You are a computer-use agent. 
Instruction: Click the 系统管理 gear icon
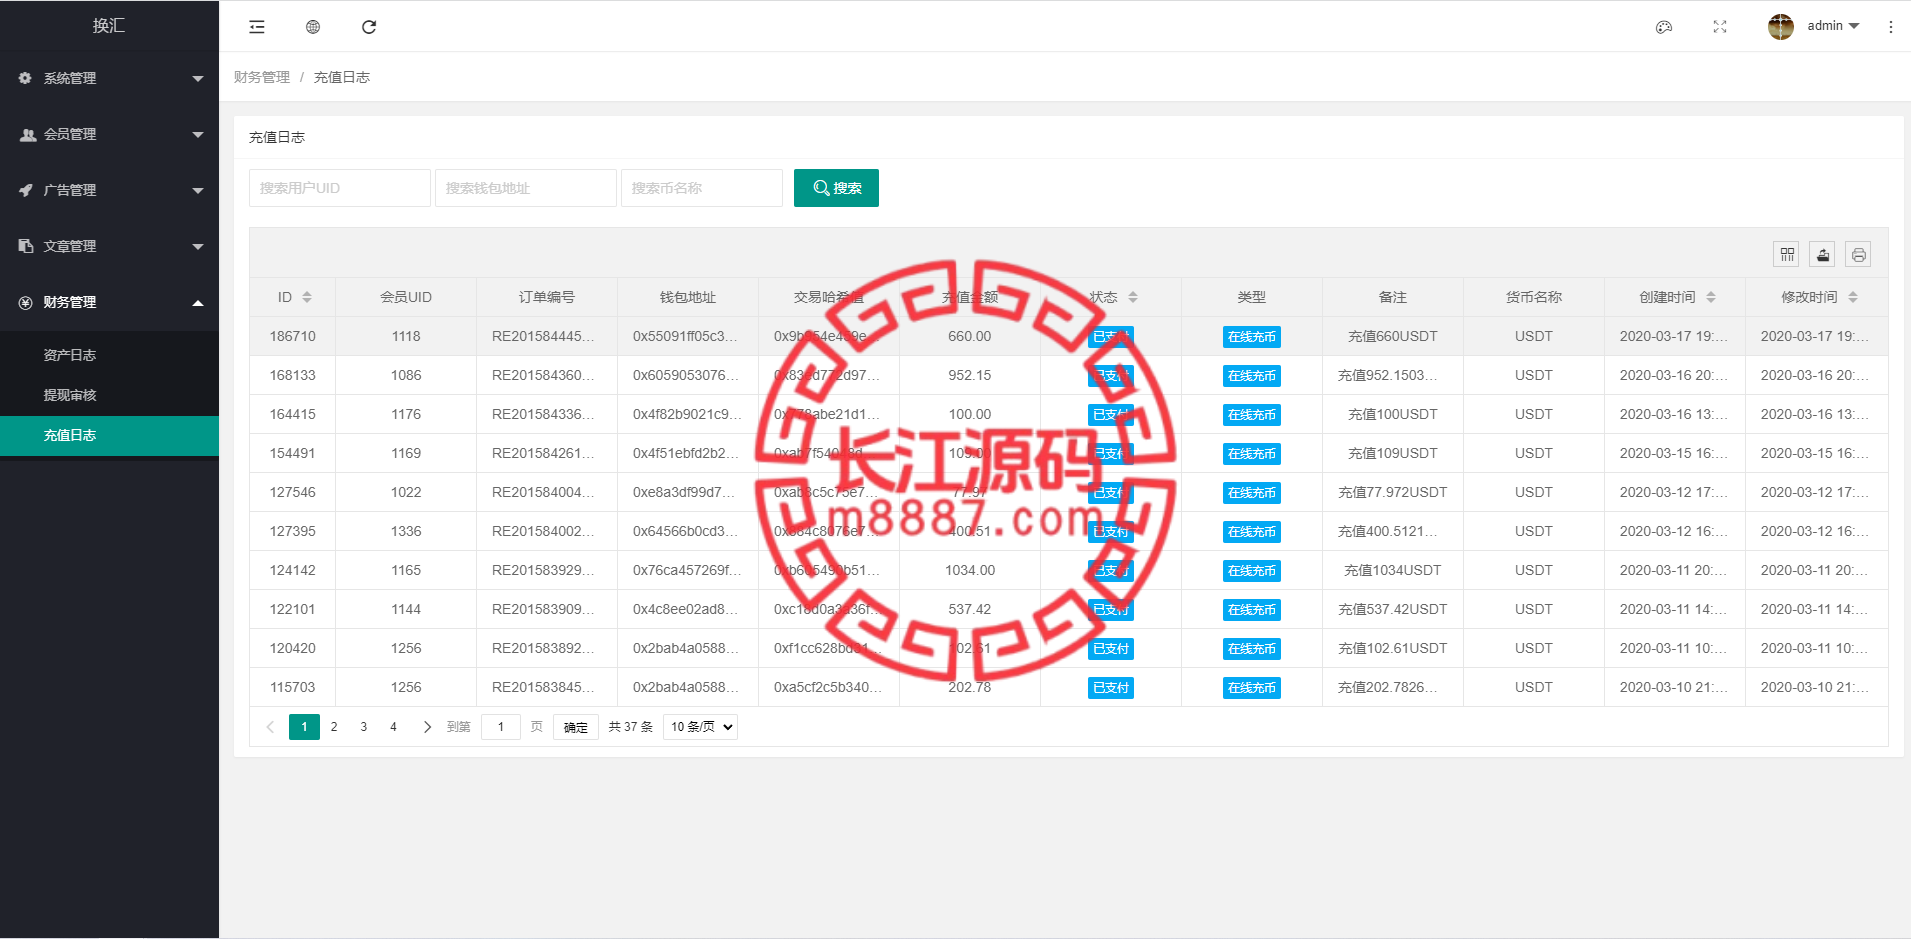26,78
